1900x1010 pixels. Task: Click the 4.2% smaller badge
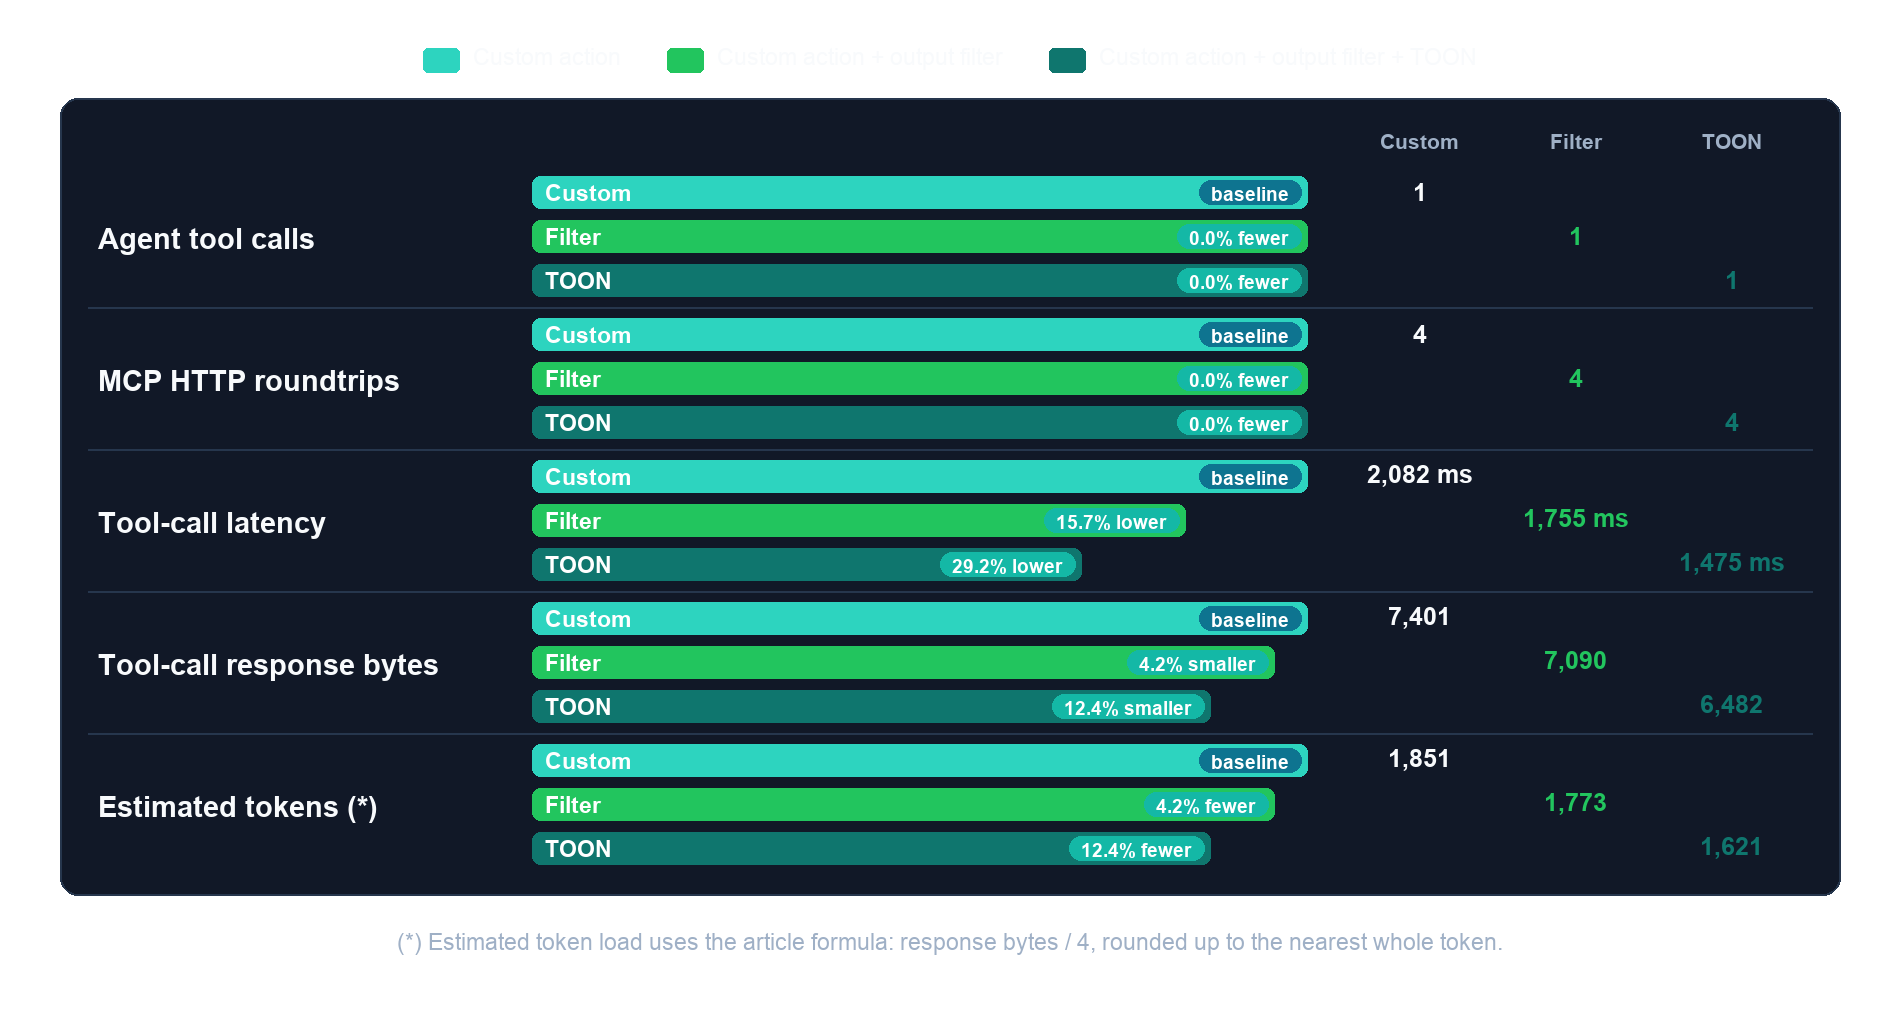1197,664
